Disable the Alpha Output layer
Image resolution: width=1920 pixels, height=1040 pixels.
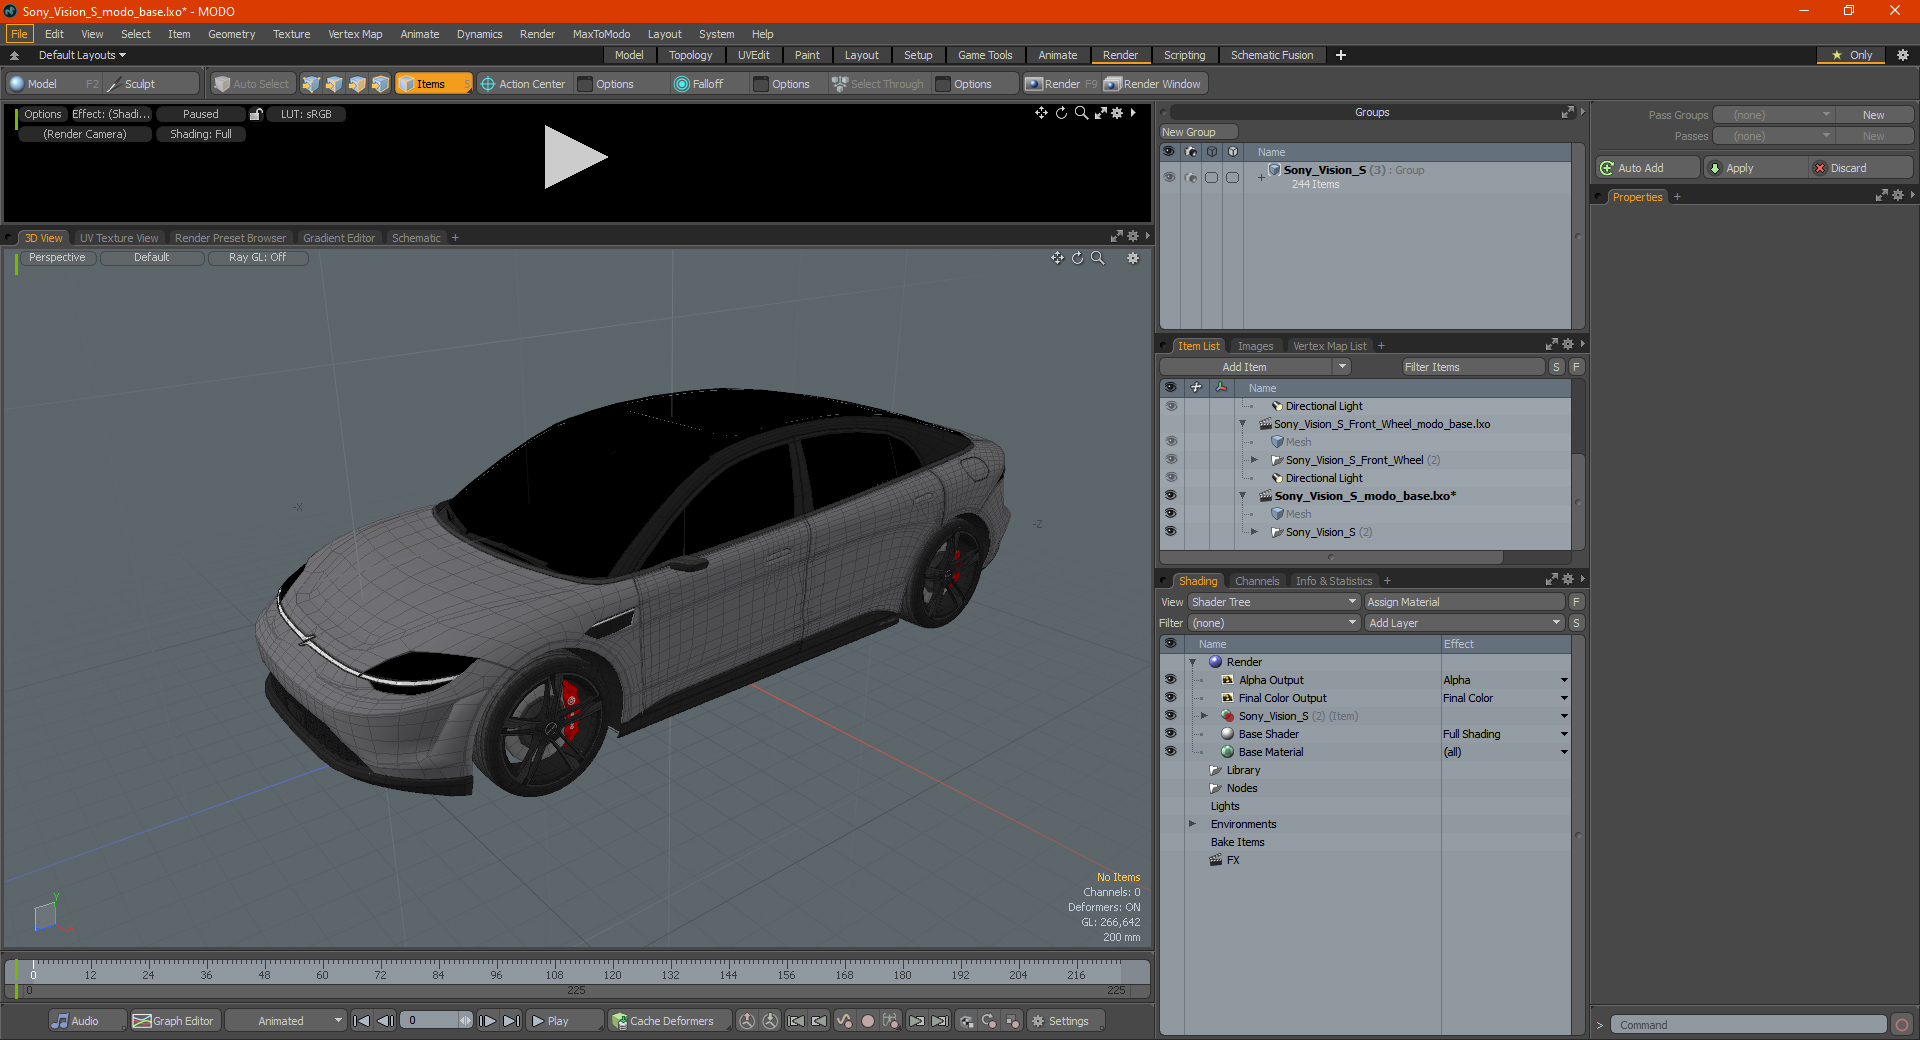(1171, 680)
